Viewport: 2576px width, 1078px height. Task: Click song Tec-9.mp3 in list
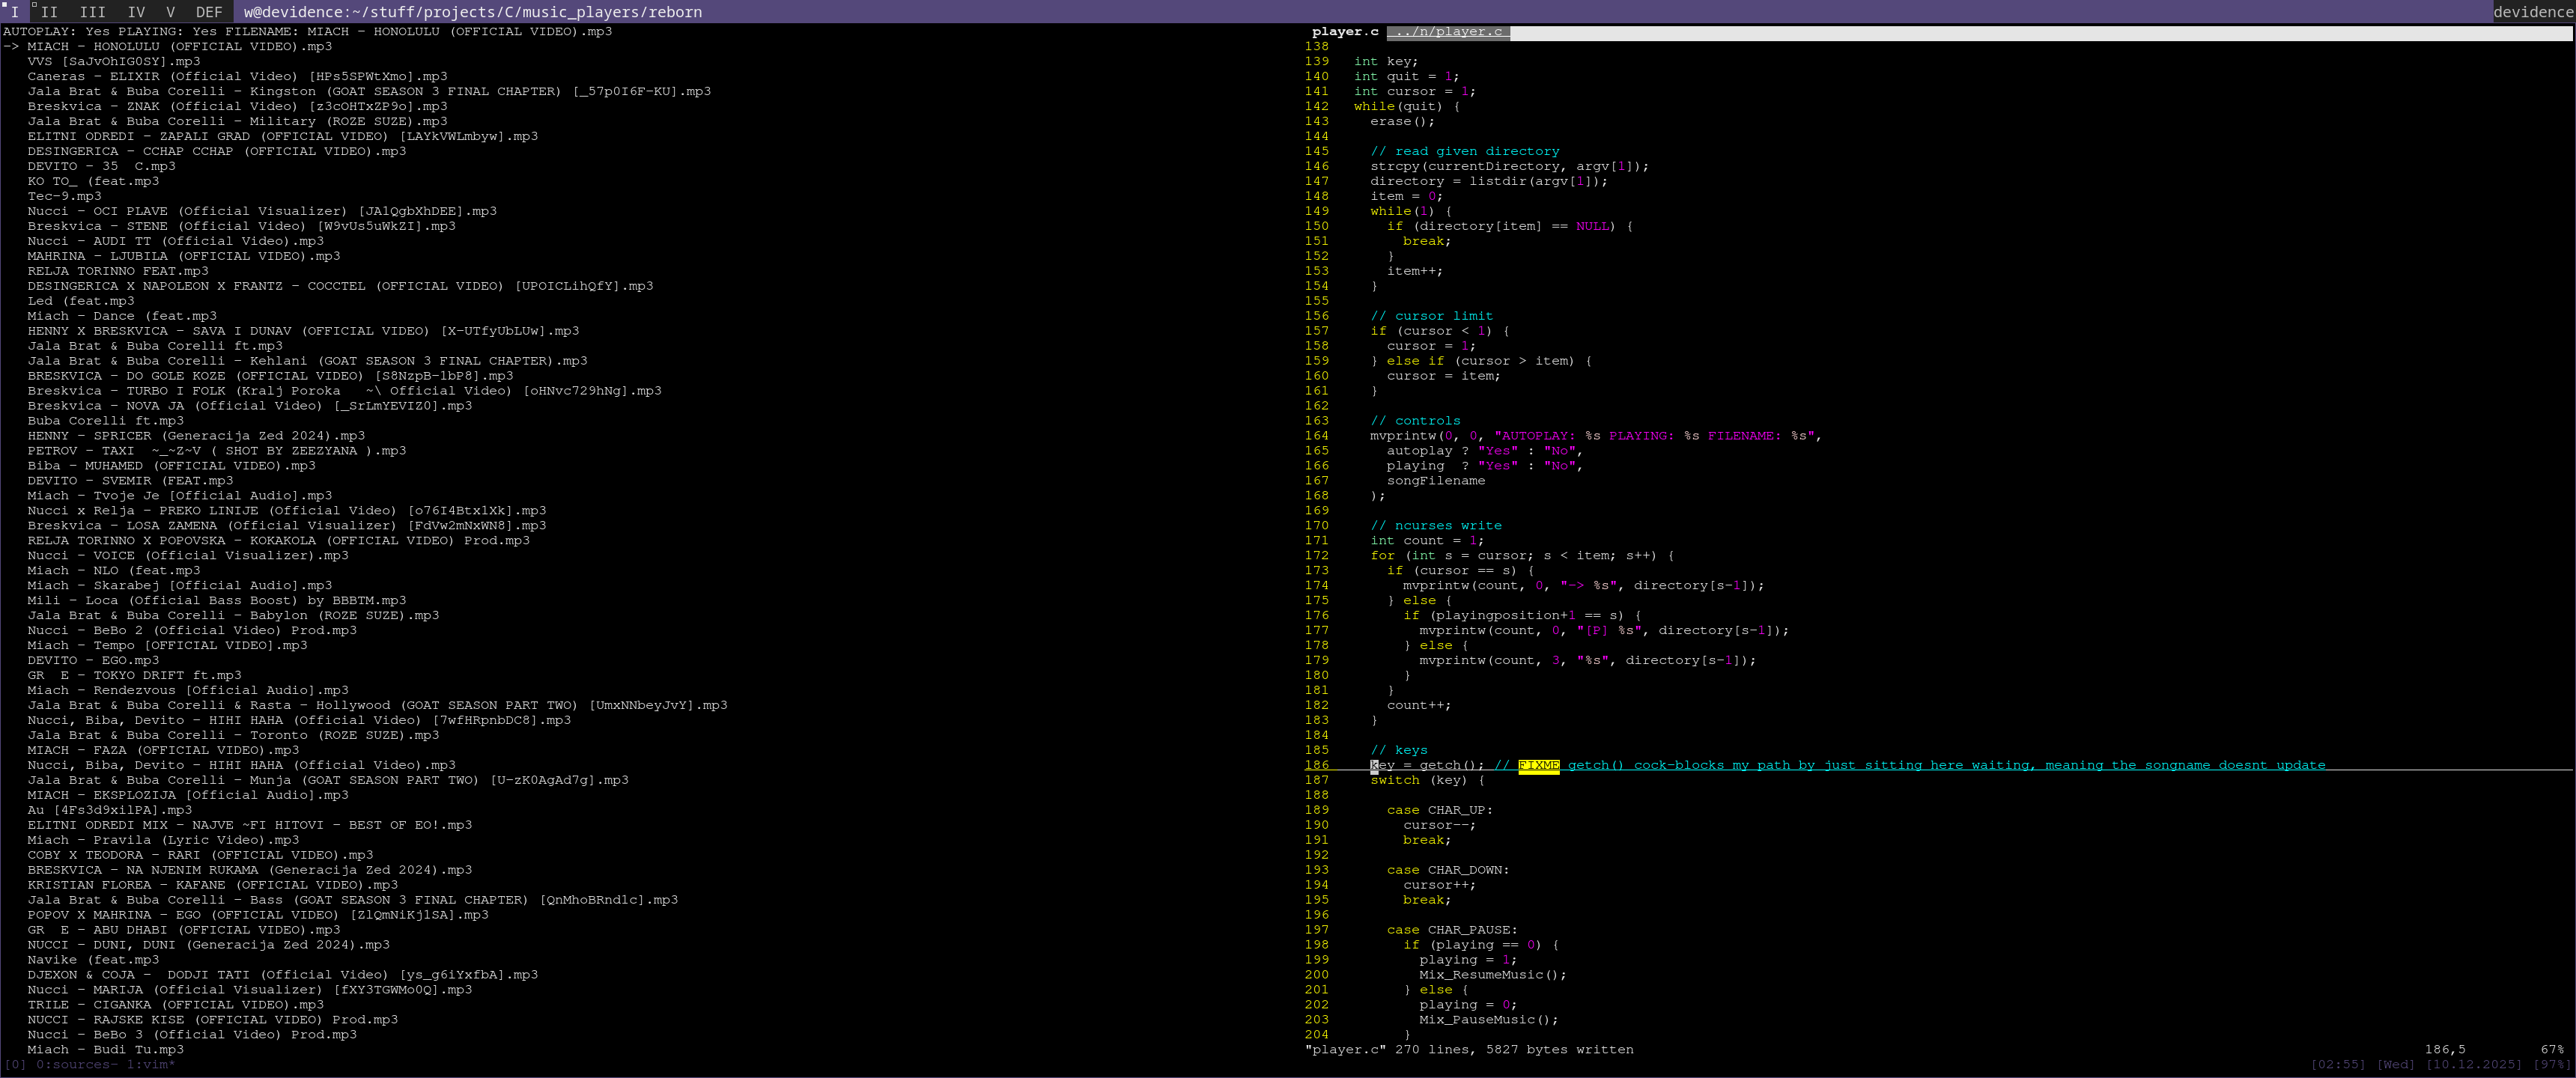click(64, 196)
